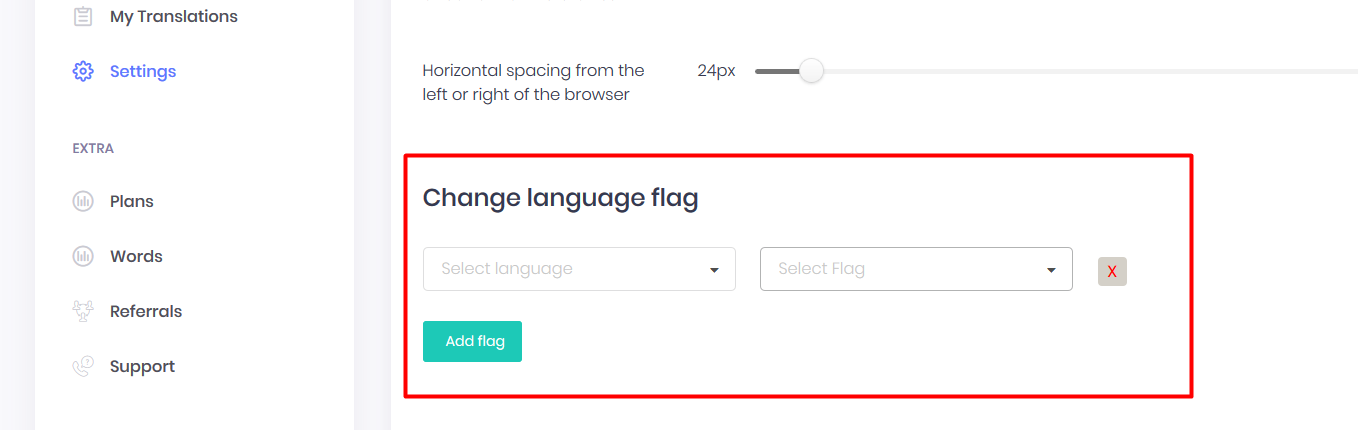1358x430 pixels.
Task: Remove flag row with red X
Action: (1112, 271)
